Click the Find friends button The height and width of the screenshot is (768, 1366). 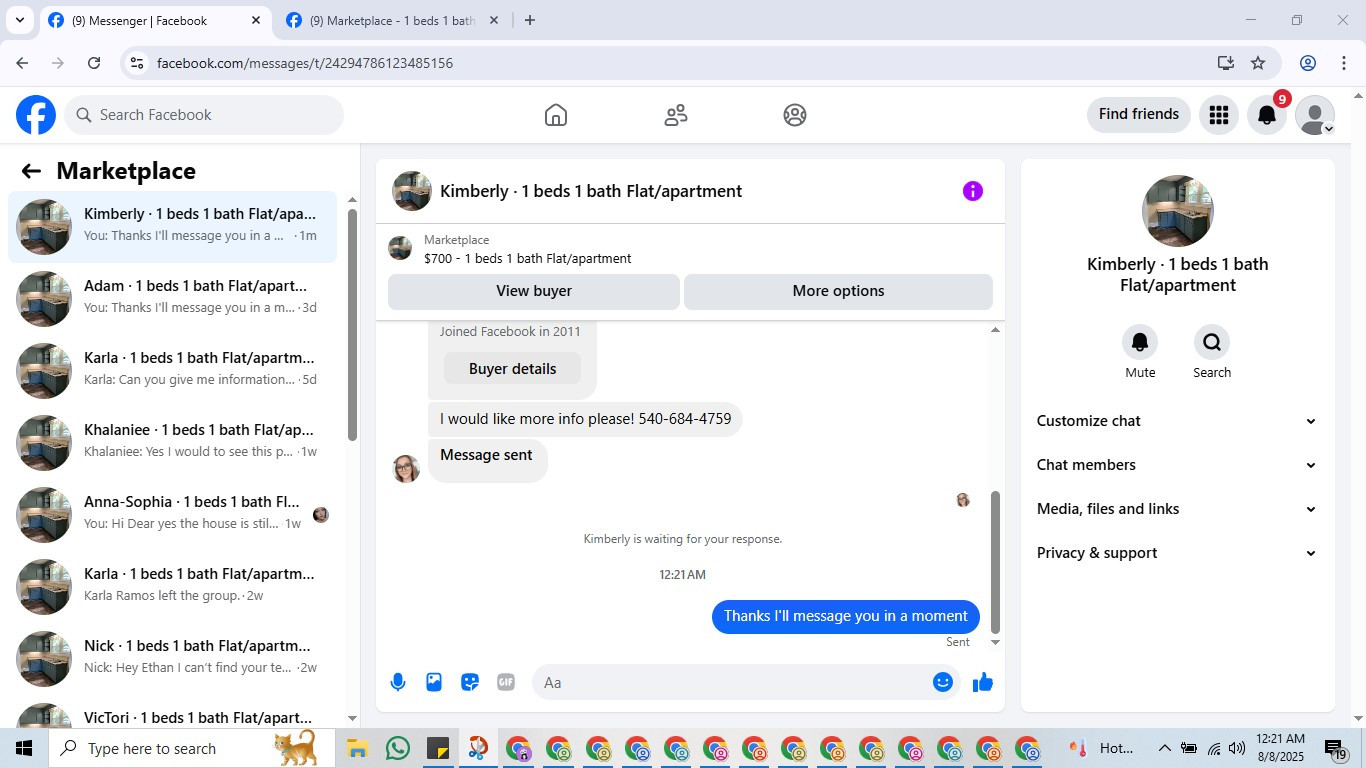click(1139, 114)
